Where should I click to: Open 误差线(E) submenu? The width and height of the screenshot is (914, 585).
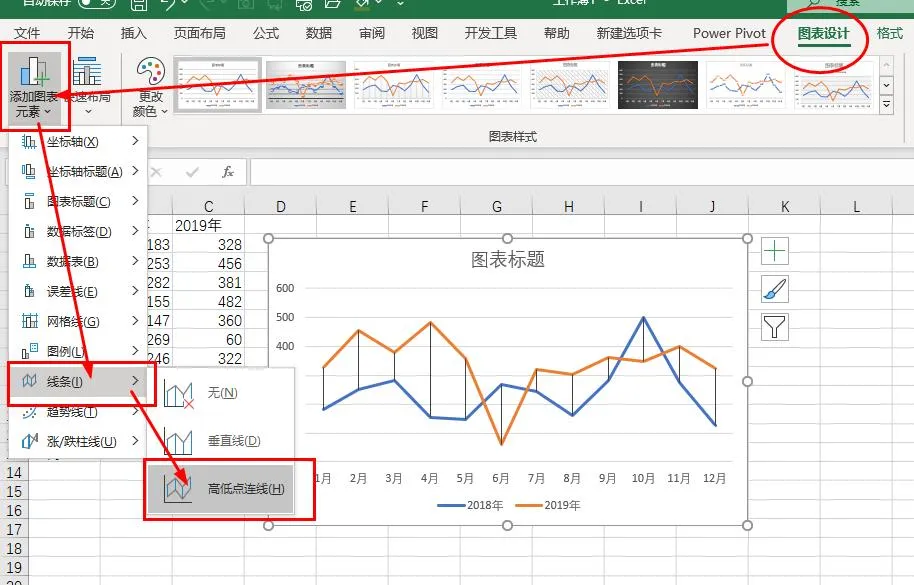coord(78,291)
